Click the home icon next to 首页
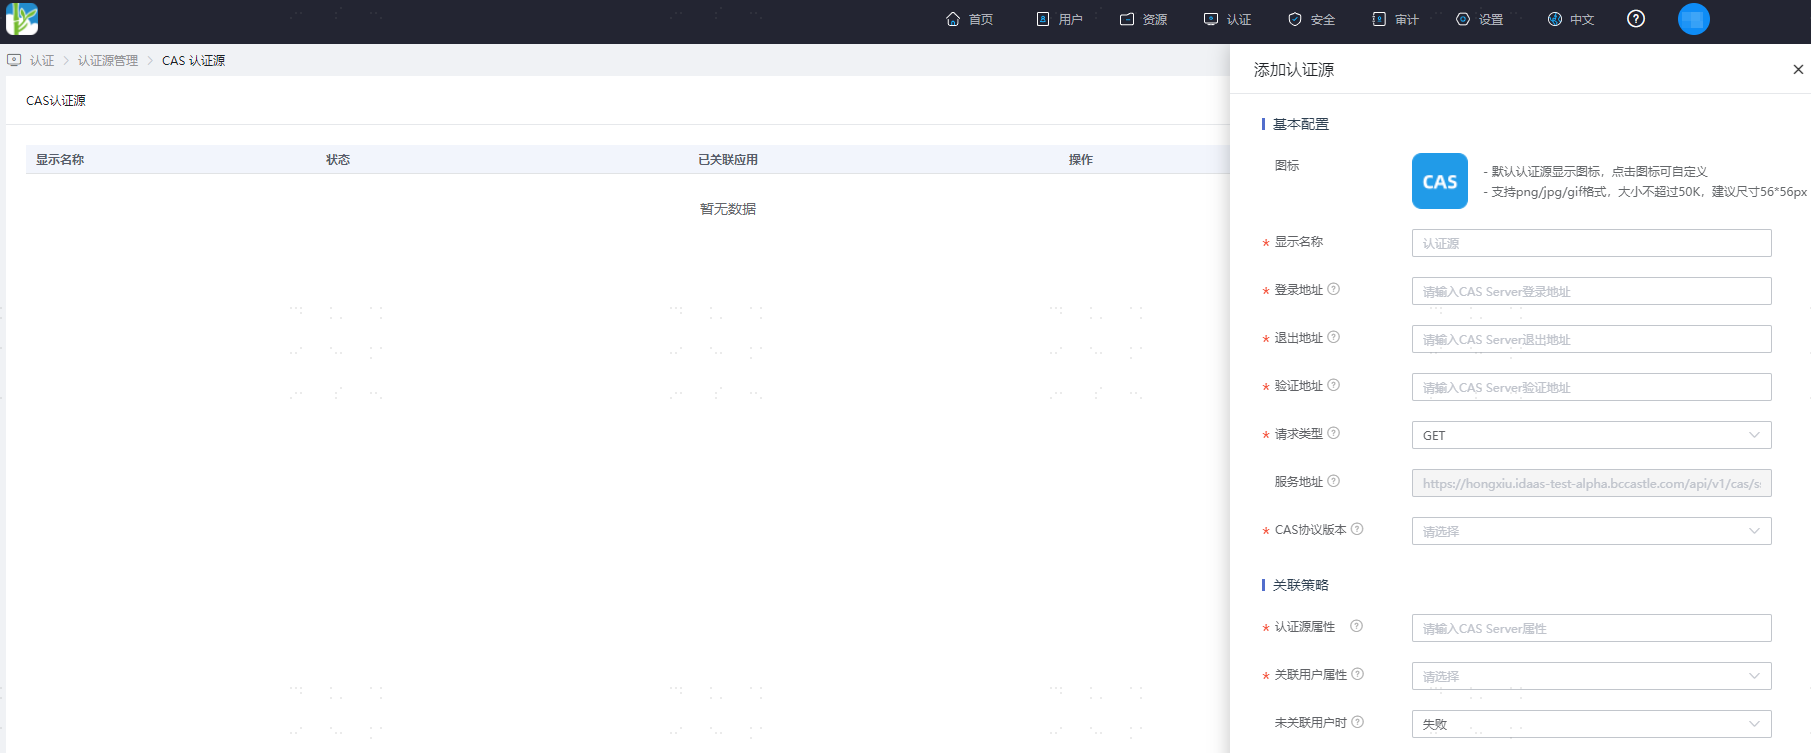 953,19
